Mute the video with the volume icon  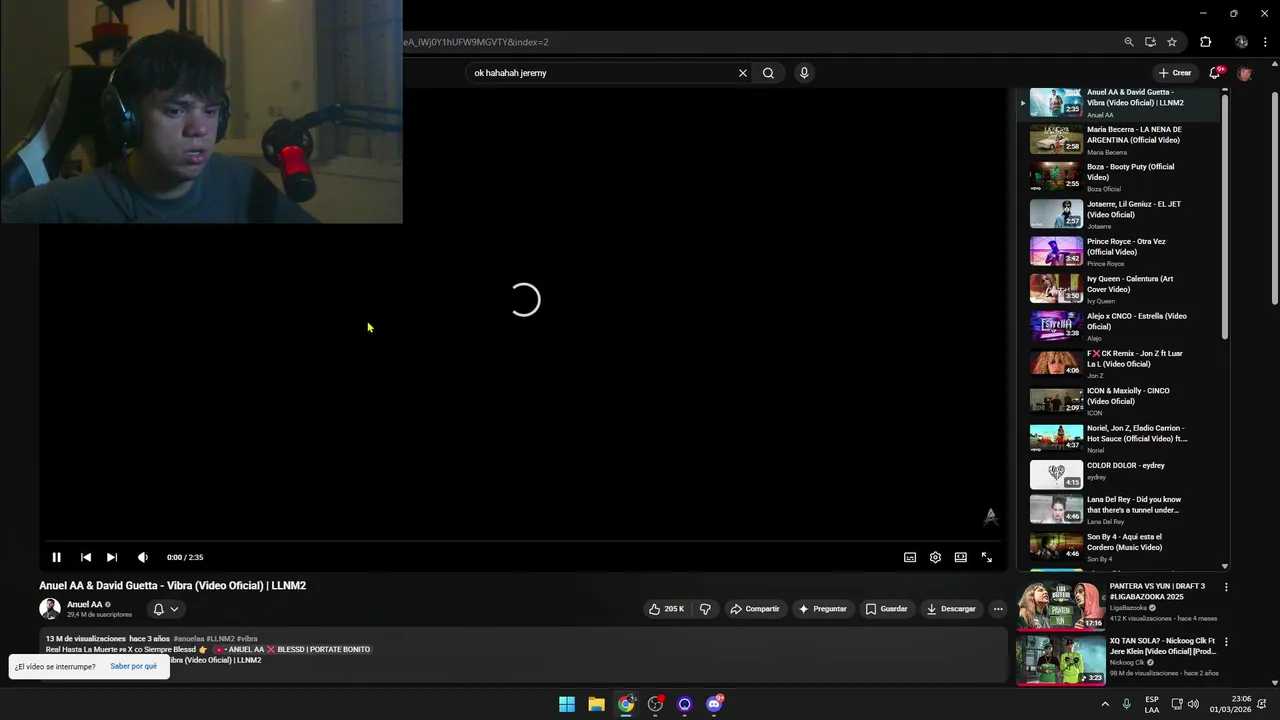(143, 557)
